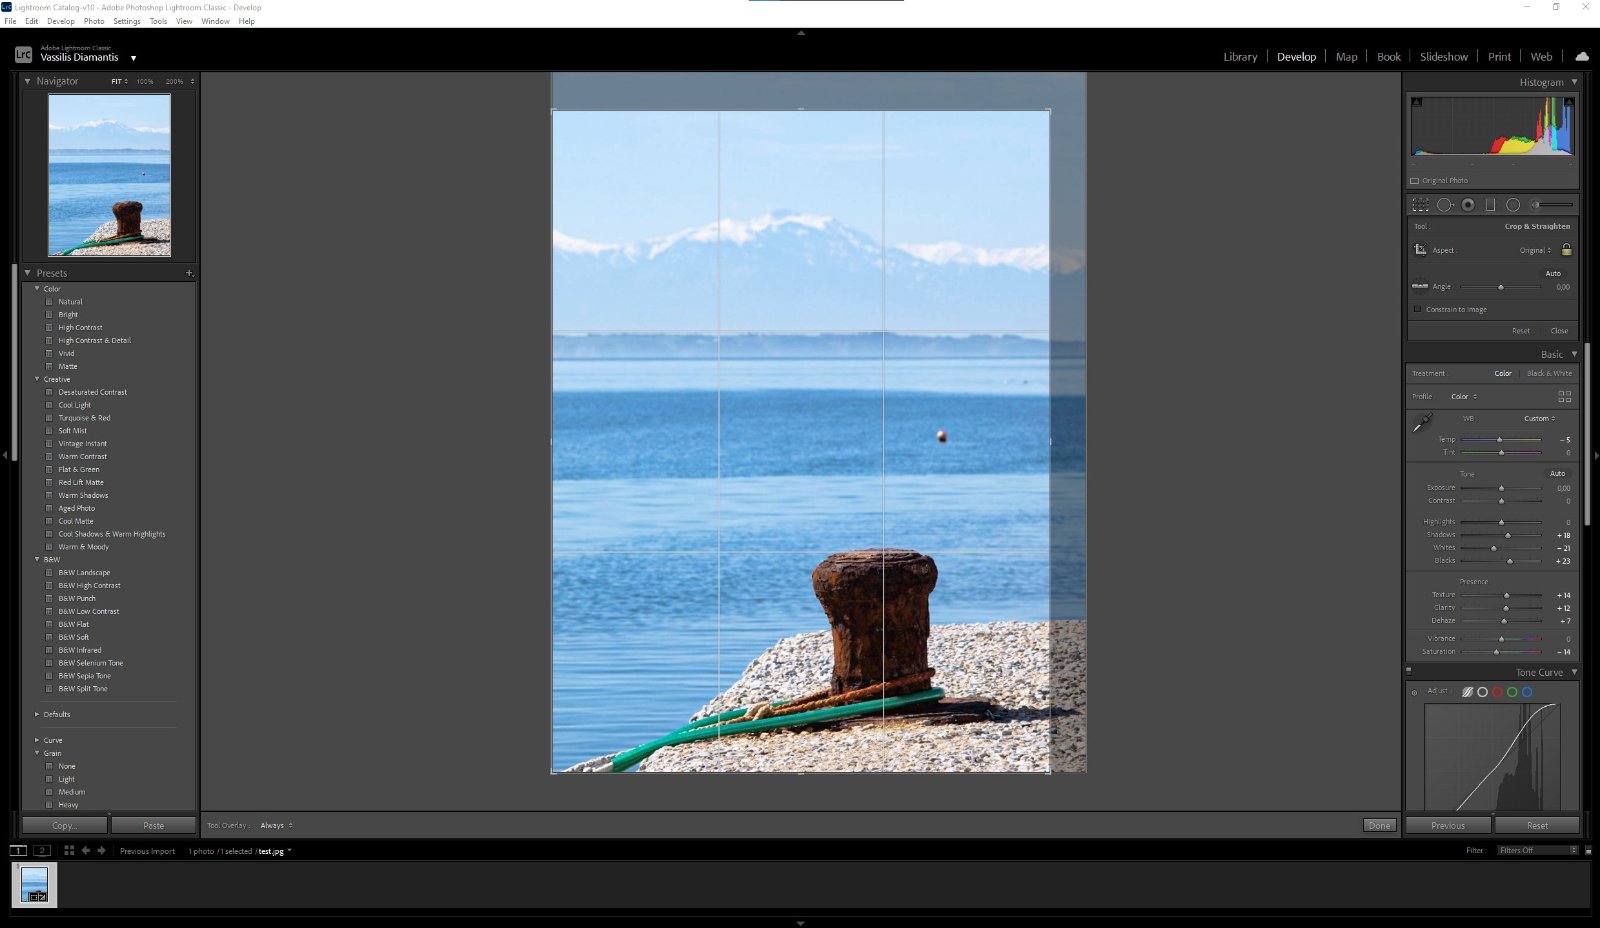This screenshot has width=1600, height=928.
Task: Toggle Original Photo checkbox in Histogram
Action: click(x=1415, y=181)
